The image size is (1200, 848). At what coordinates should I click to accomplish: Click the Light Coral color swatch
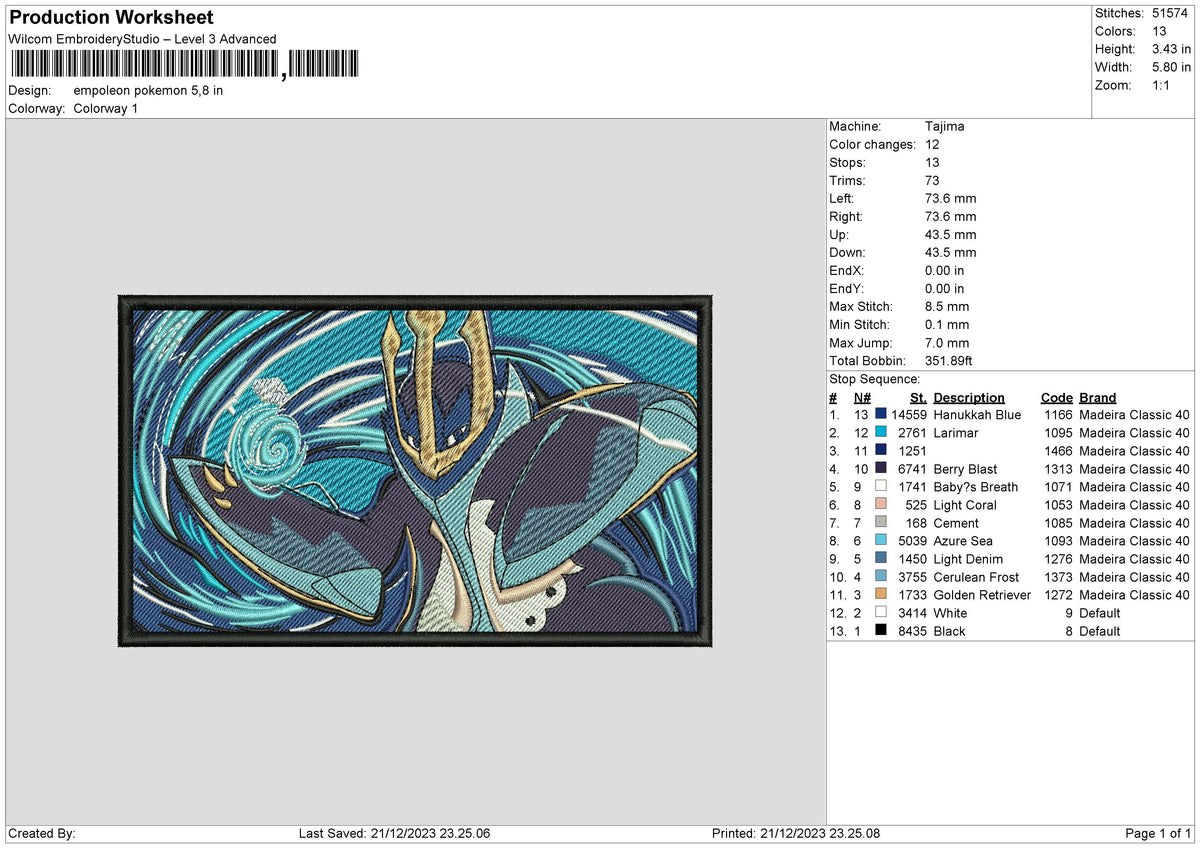880,505
